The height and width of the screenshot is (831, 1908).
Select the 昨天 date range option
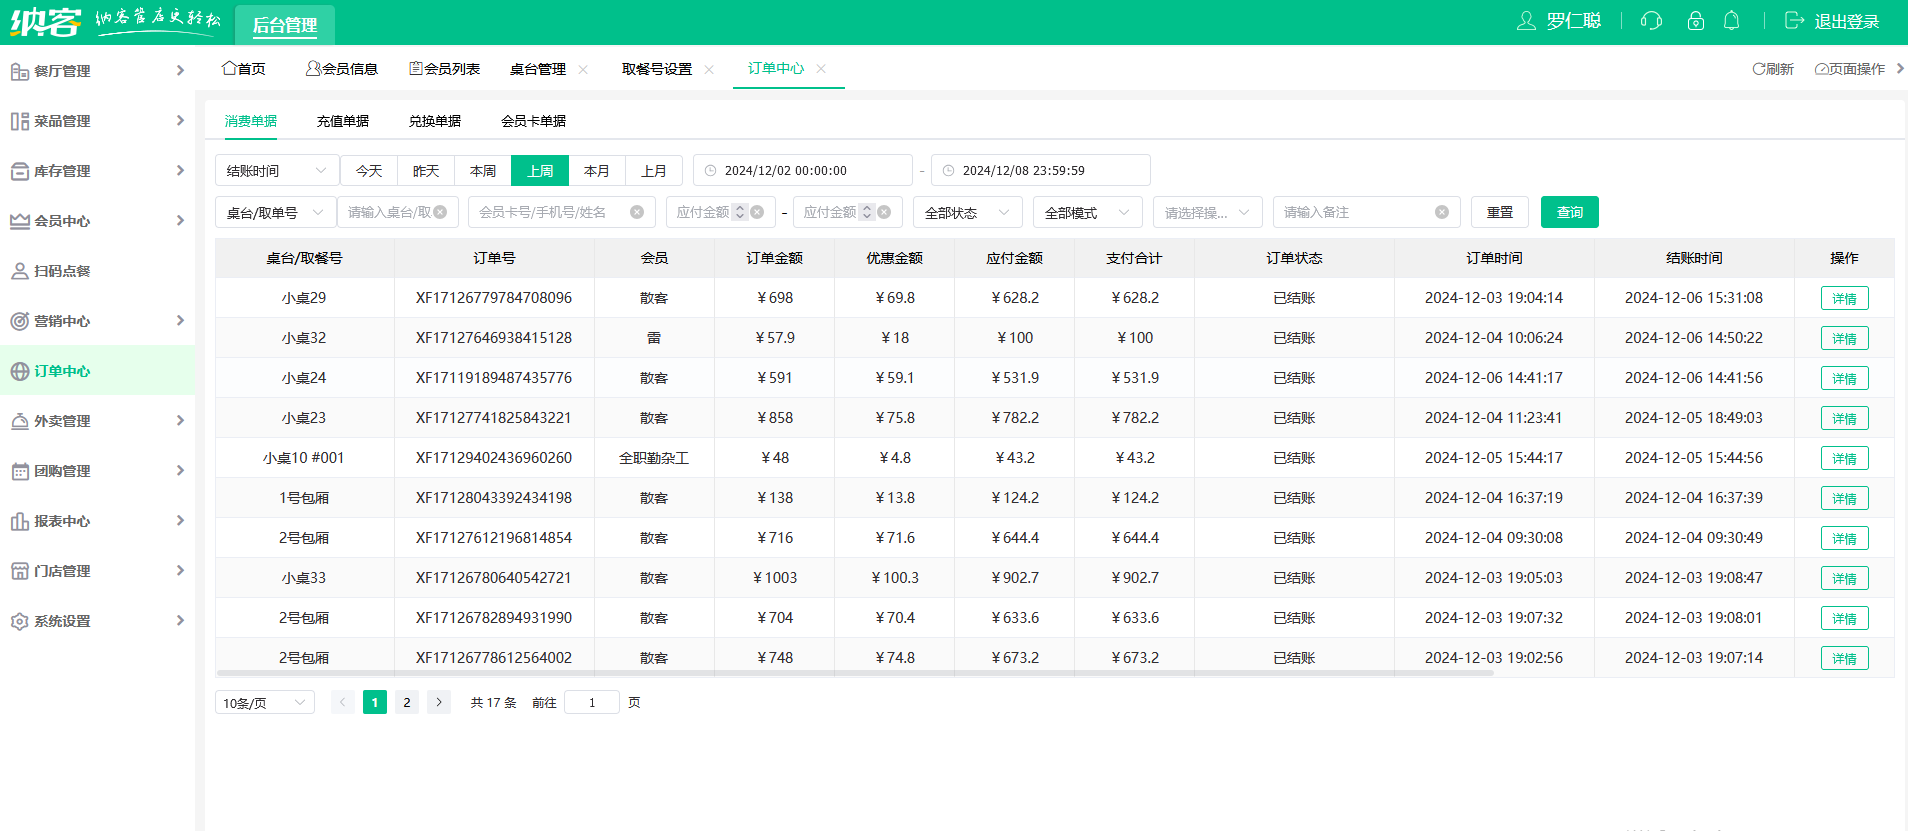click(426, 171)
